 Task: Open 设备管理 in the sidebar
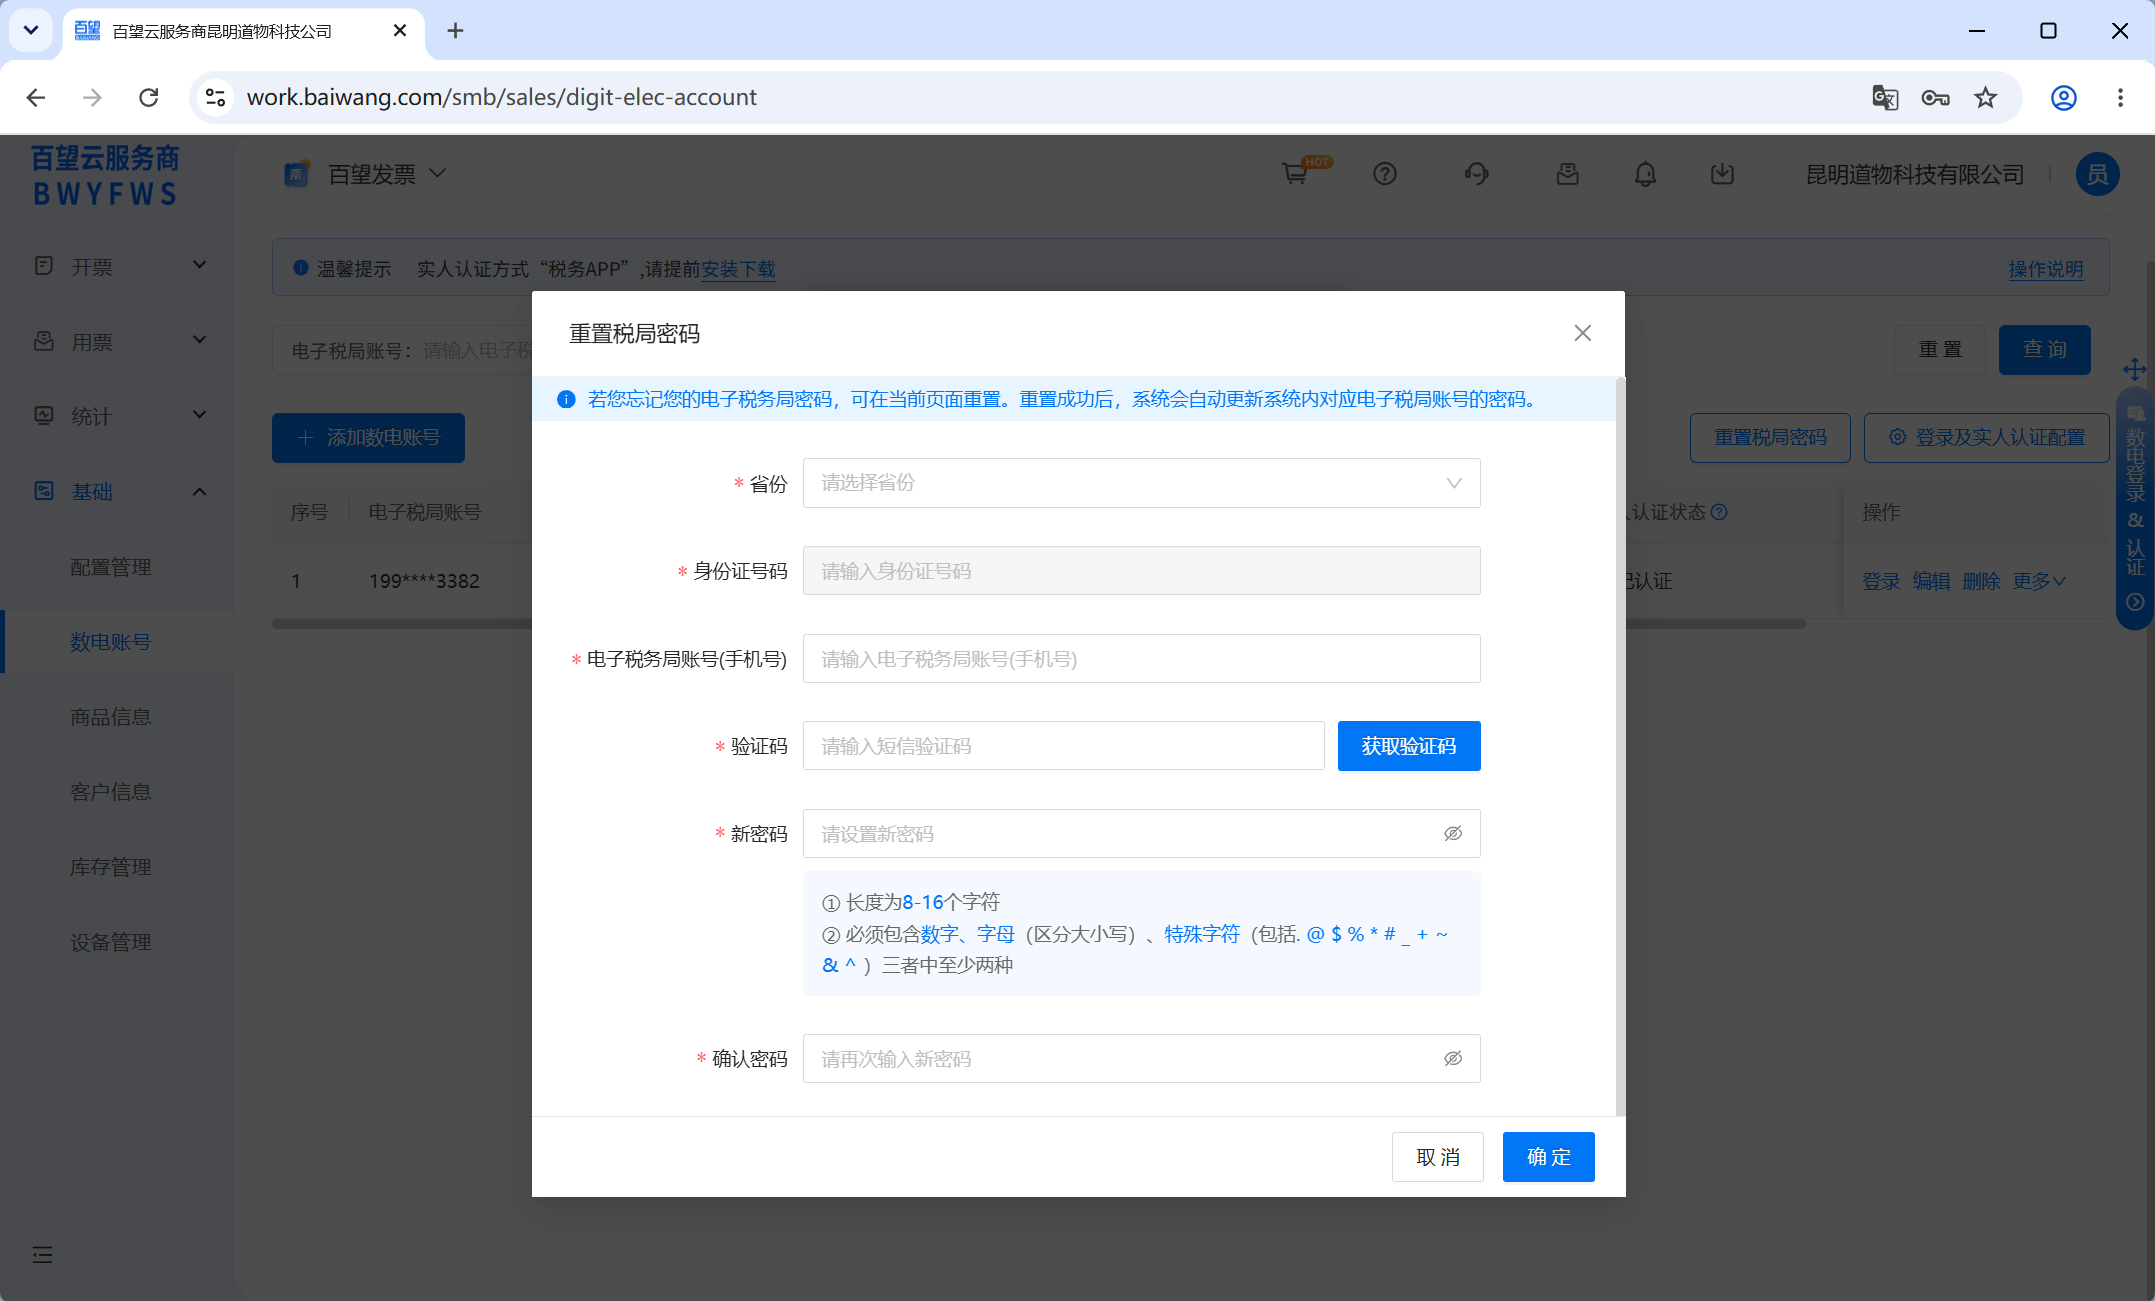[111, 942]
